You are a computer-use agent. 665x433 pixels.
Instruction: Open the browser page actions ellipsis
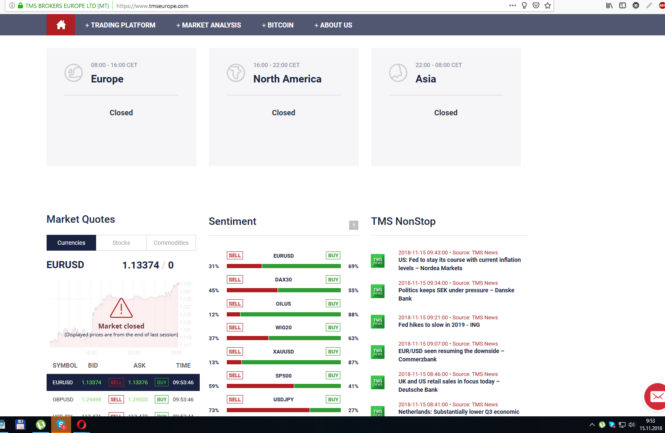[512, 6]
